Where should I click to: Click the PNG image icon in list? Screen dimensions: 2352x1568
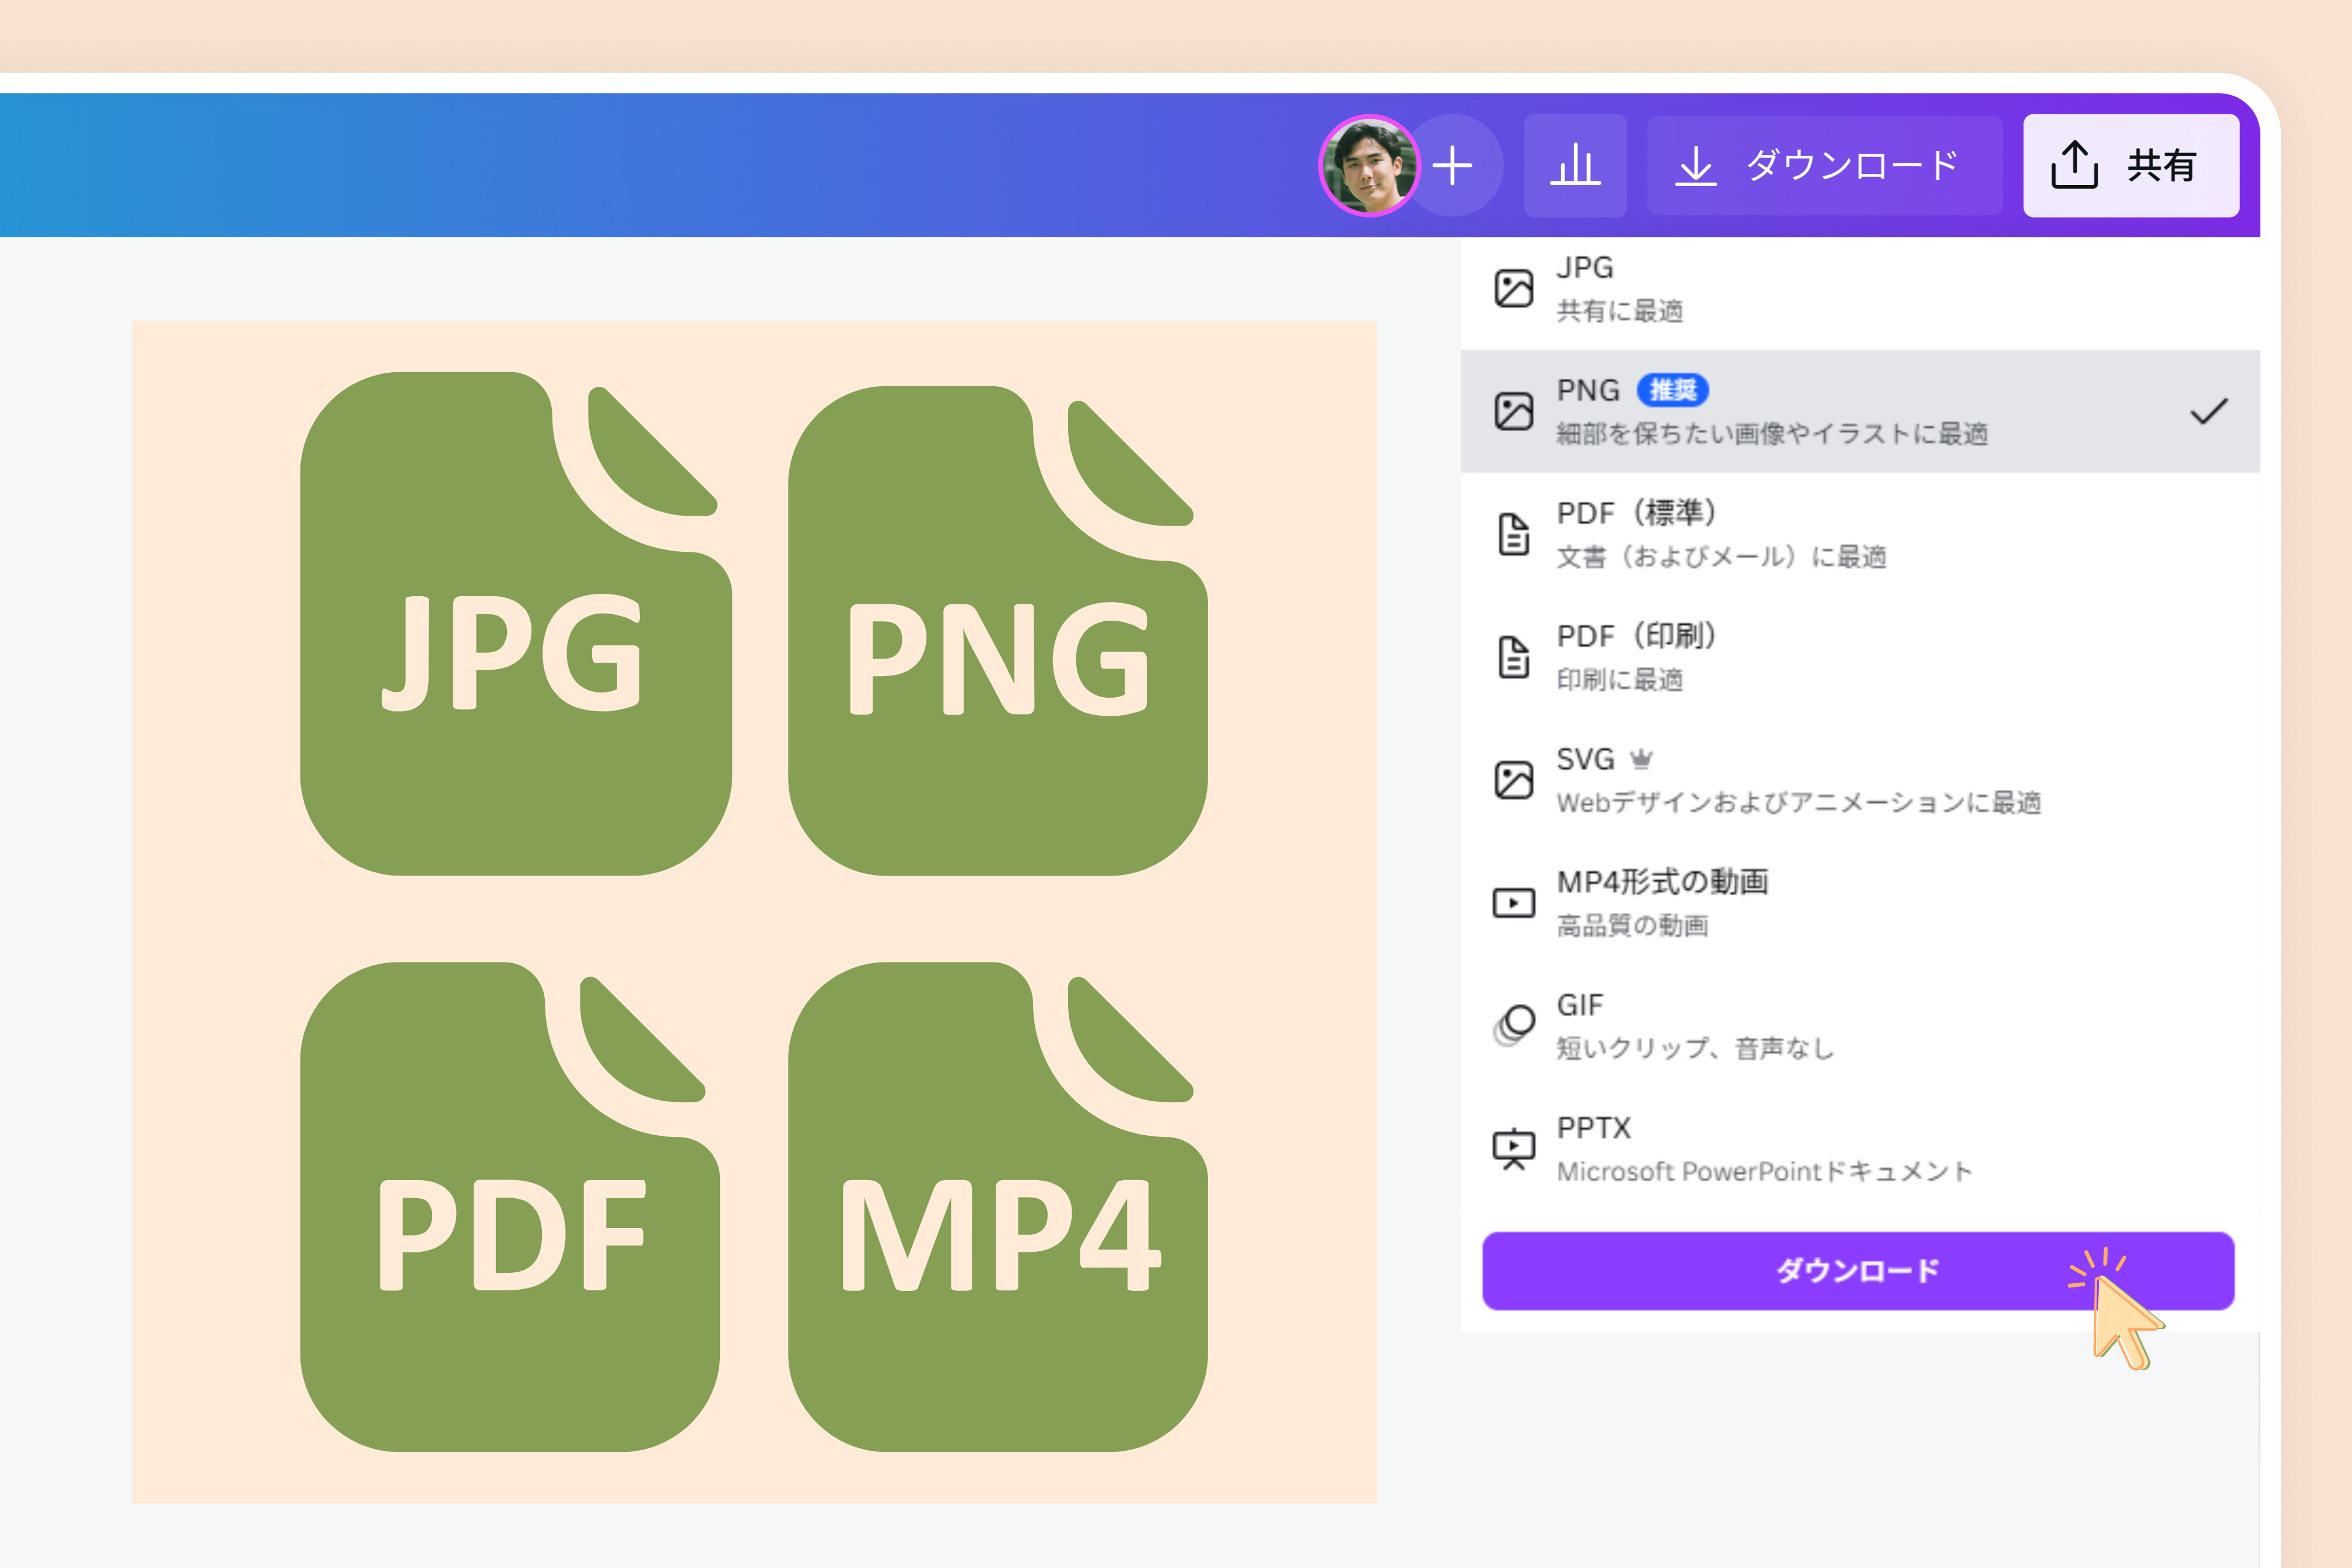pyautogui.click(x=1514, y=411)
